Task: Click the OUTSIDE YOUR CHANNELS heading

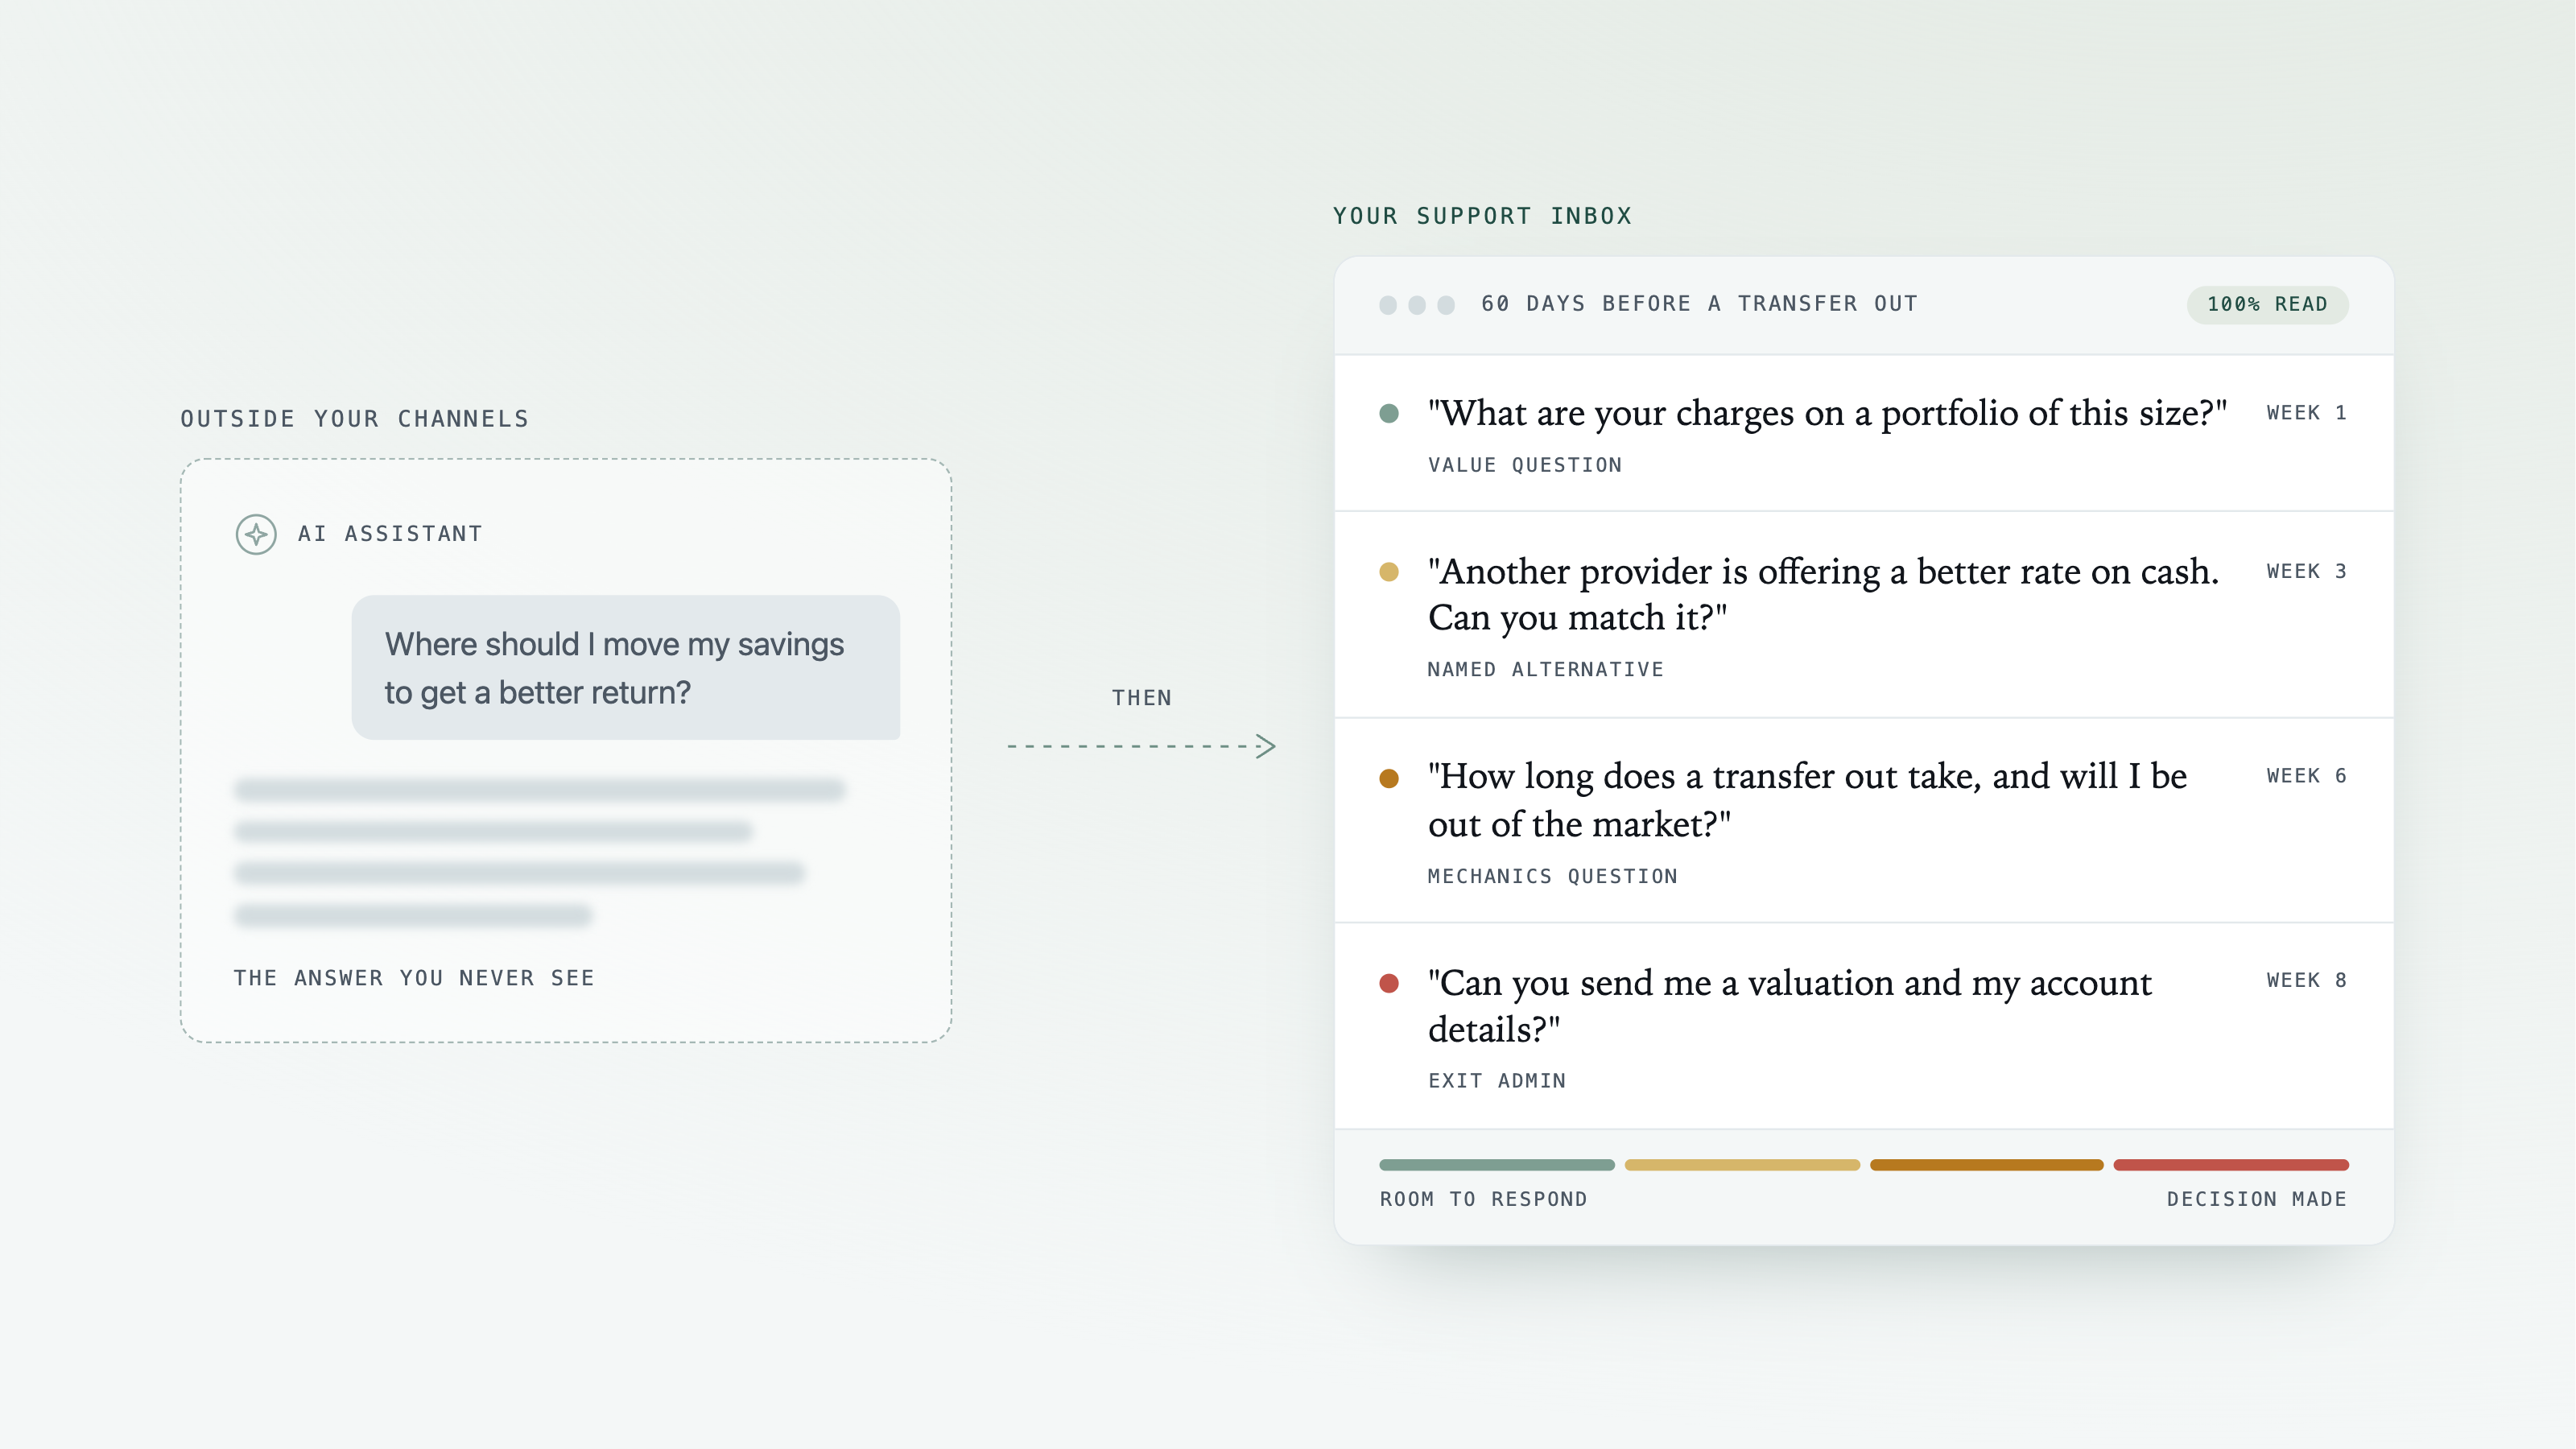Action: (x=354, y=419)
